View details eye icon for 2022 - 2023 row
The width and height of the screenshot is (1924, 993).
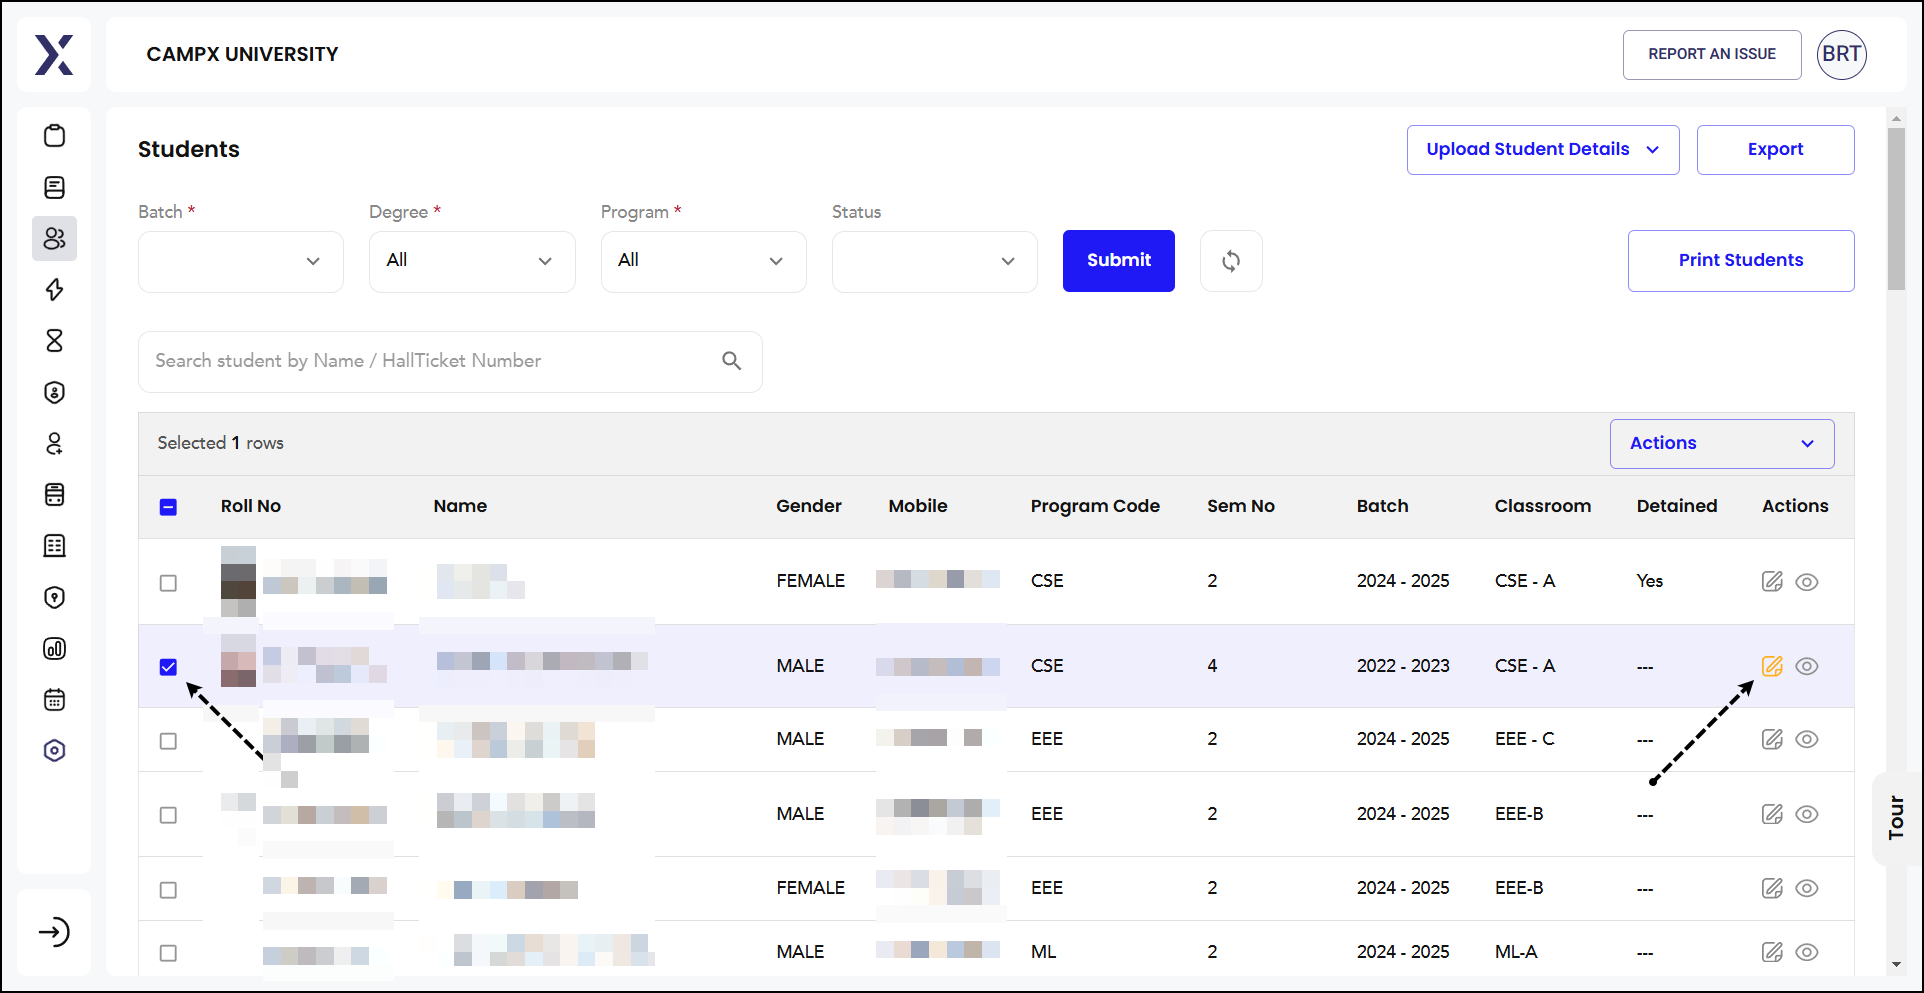1806,666
